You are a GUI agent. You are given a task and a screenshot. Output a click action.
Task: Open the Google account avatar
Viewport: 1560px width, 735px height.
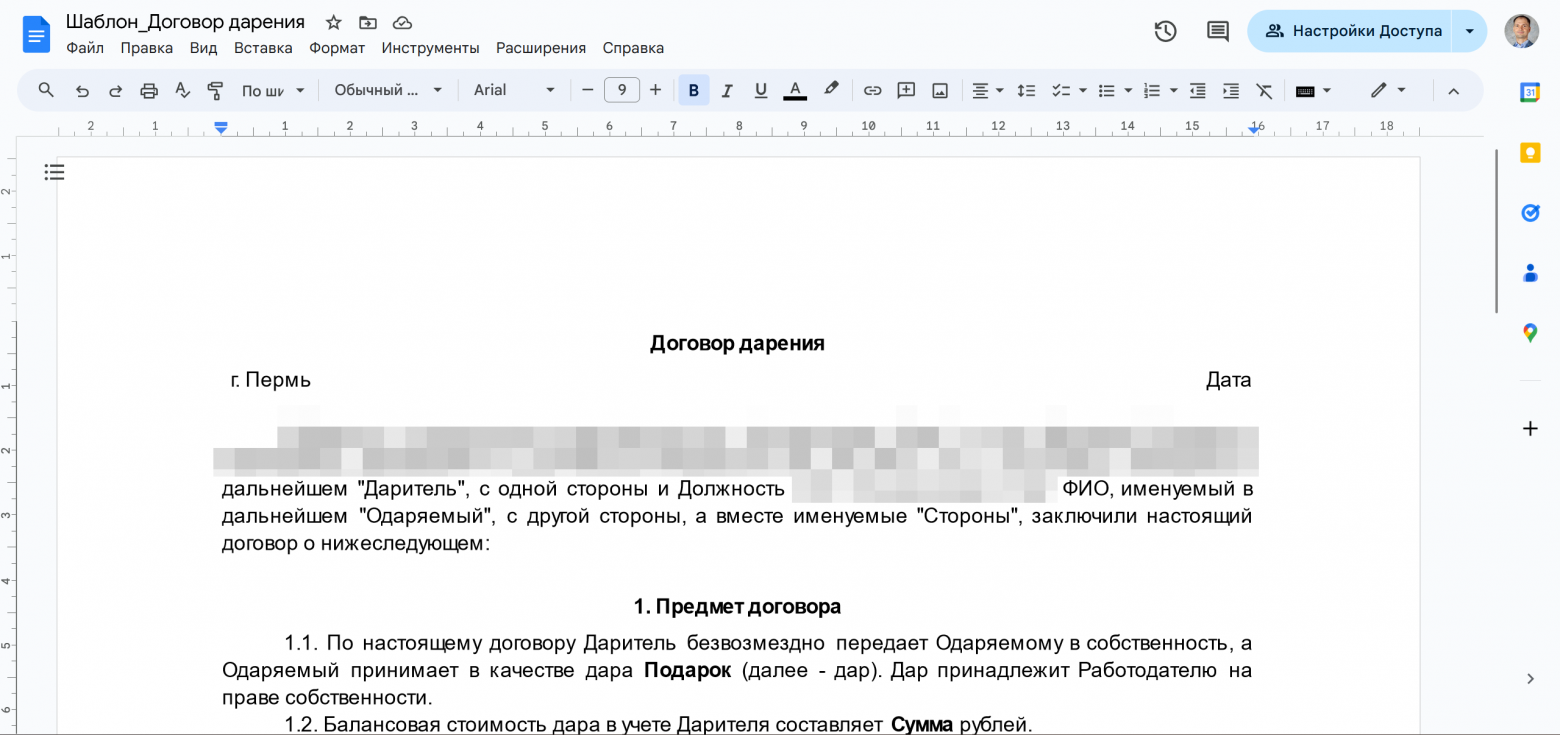[1522, 31]
